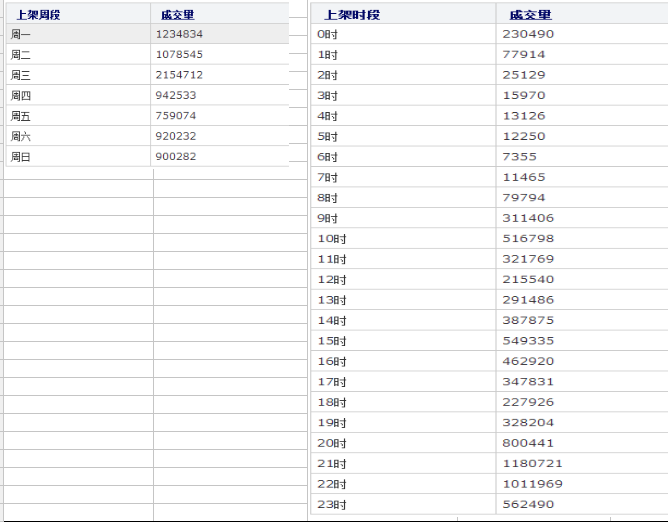Click the 920232 value for 周六
Viewport: 668px width, 522px height.
tap(176, 136)
